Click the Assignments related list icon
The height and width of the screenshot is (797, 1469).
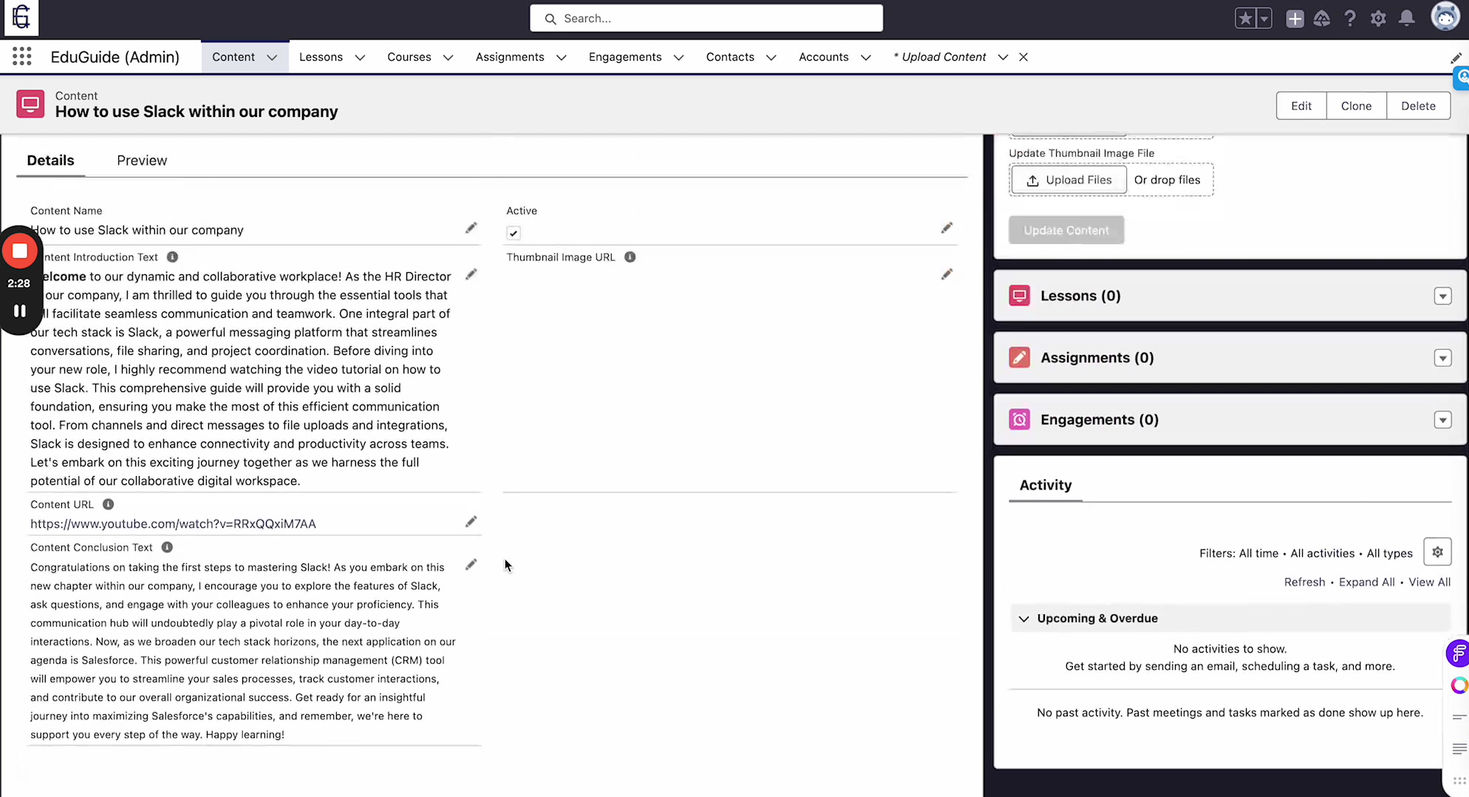pyautogui.click(x=1019, y=358)
